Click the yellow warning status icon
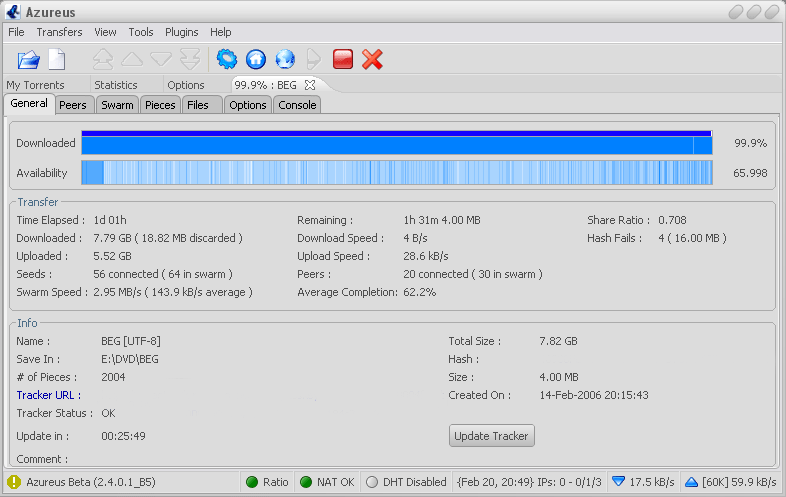Viewport: 786px width, 497px height. (14, 482)
